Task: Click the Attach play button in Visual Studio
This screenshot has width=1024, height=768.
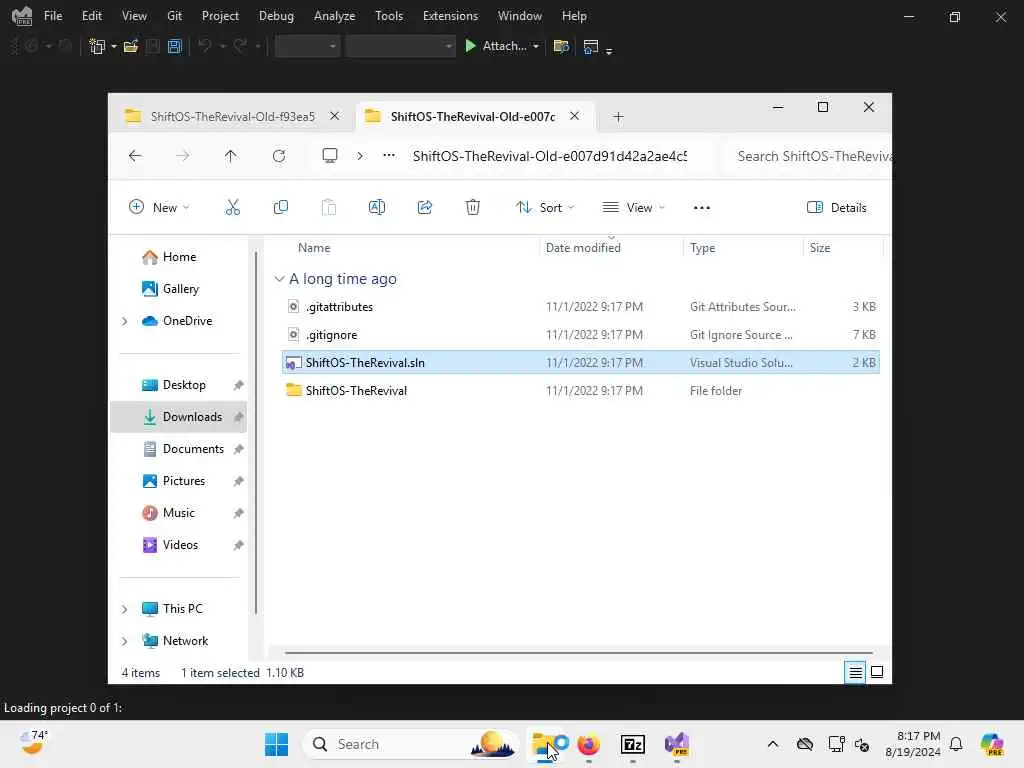Action: [x=496, y=46]
